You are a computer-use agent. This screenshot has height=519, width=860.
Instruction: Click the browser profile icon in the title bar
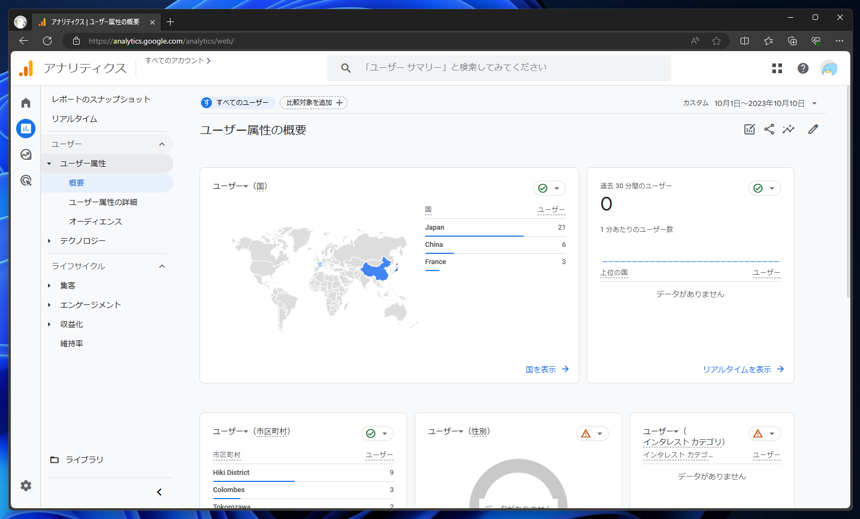click(20, 22)
